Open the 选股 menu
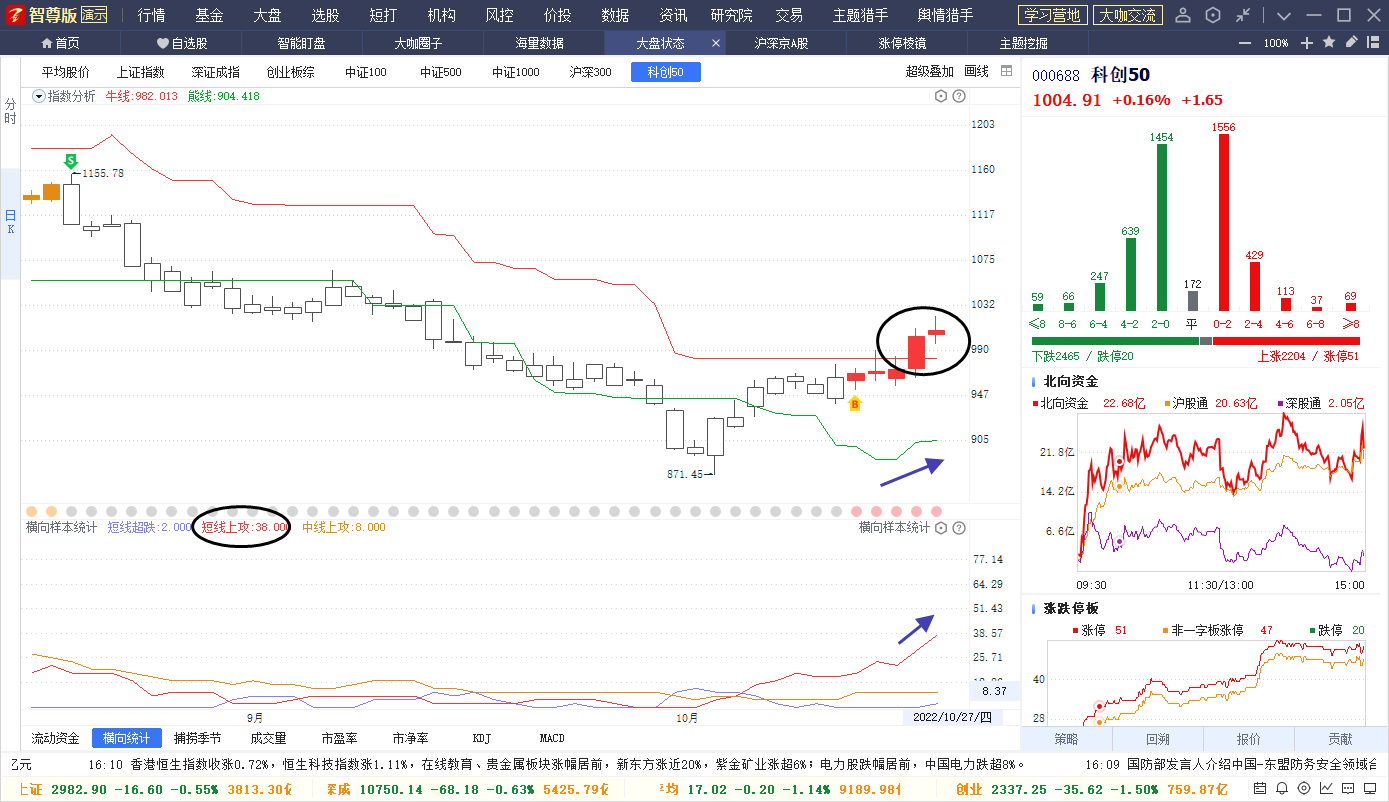The height and width of the screenshot is (802, 1389). 325,15
